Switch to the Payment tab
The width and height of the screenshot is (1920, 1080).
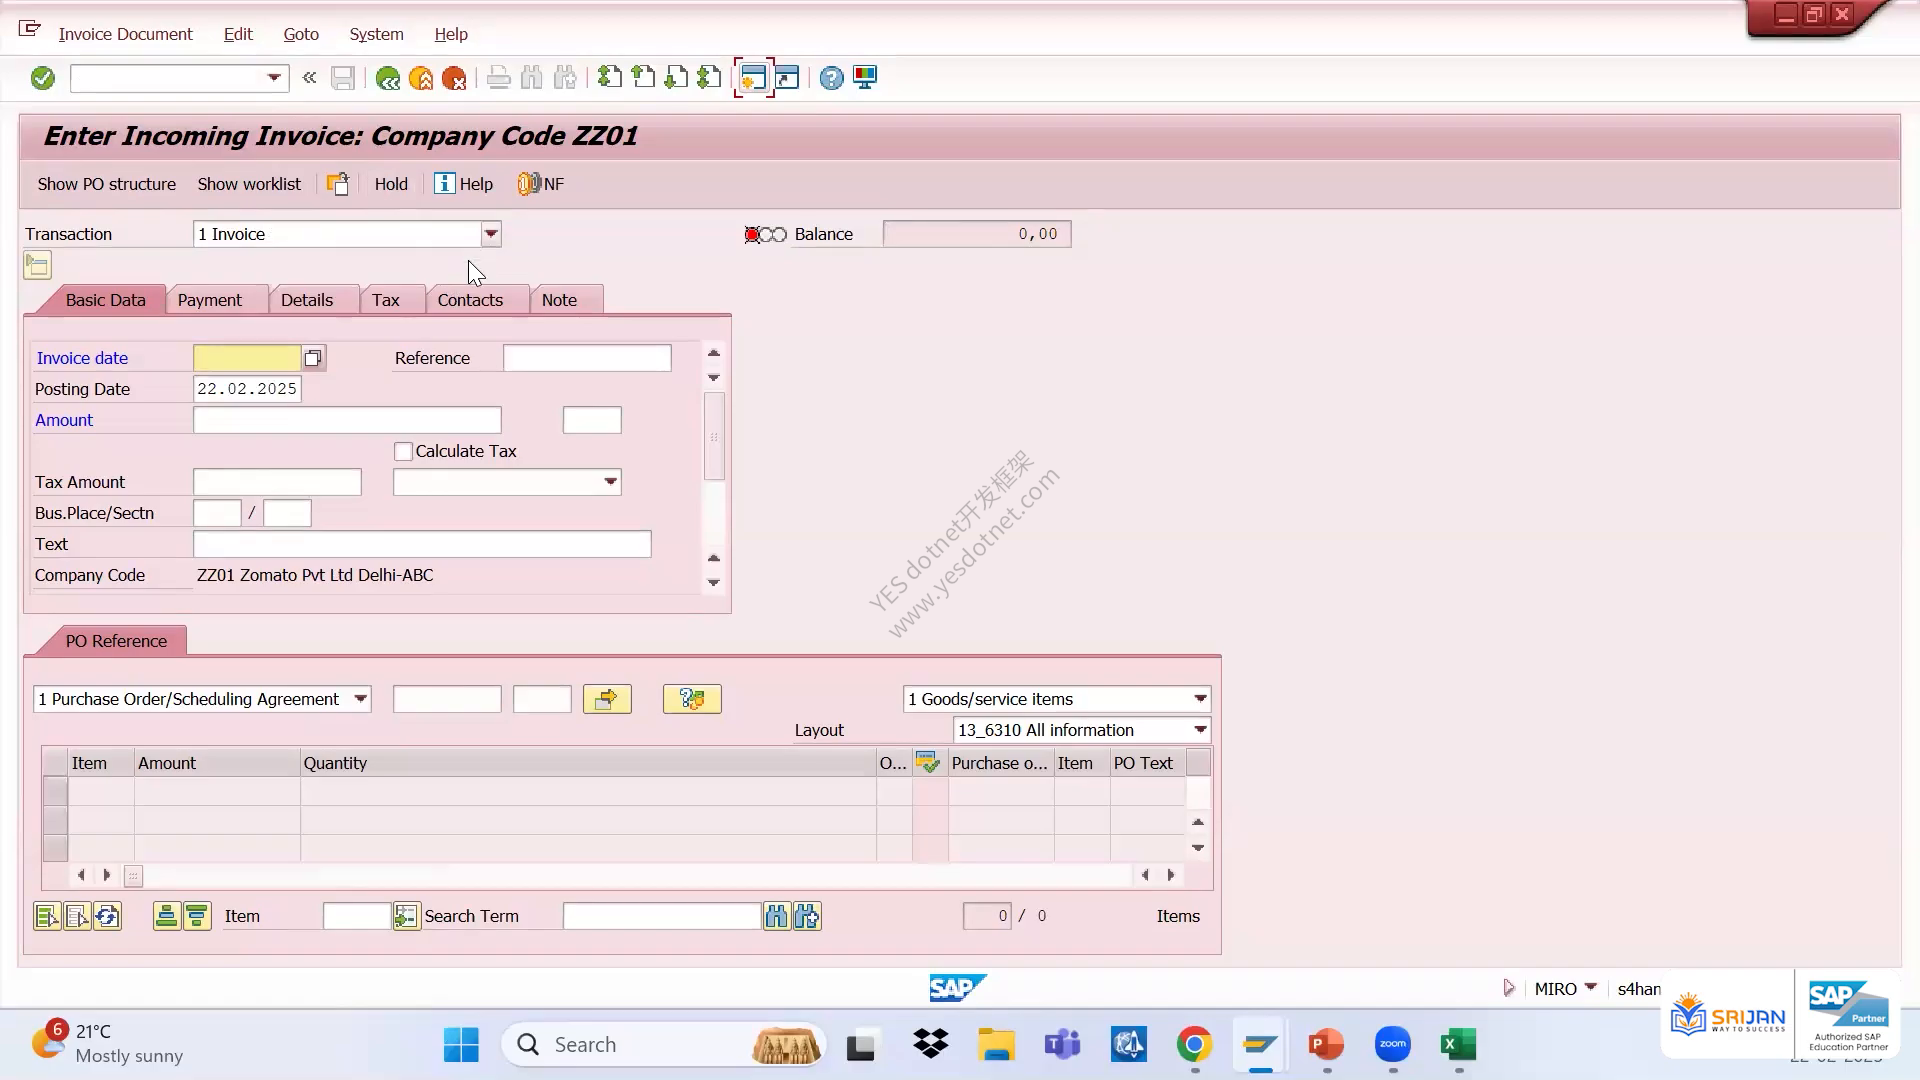[209, 300]
